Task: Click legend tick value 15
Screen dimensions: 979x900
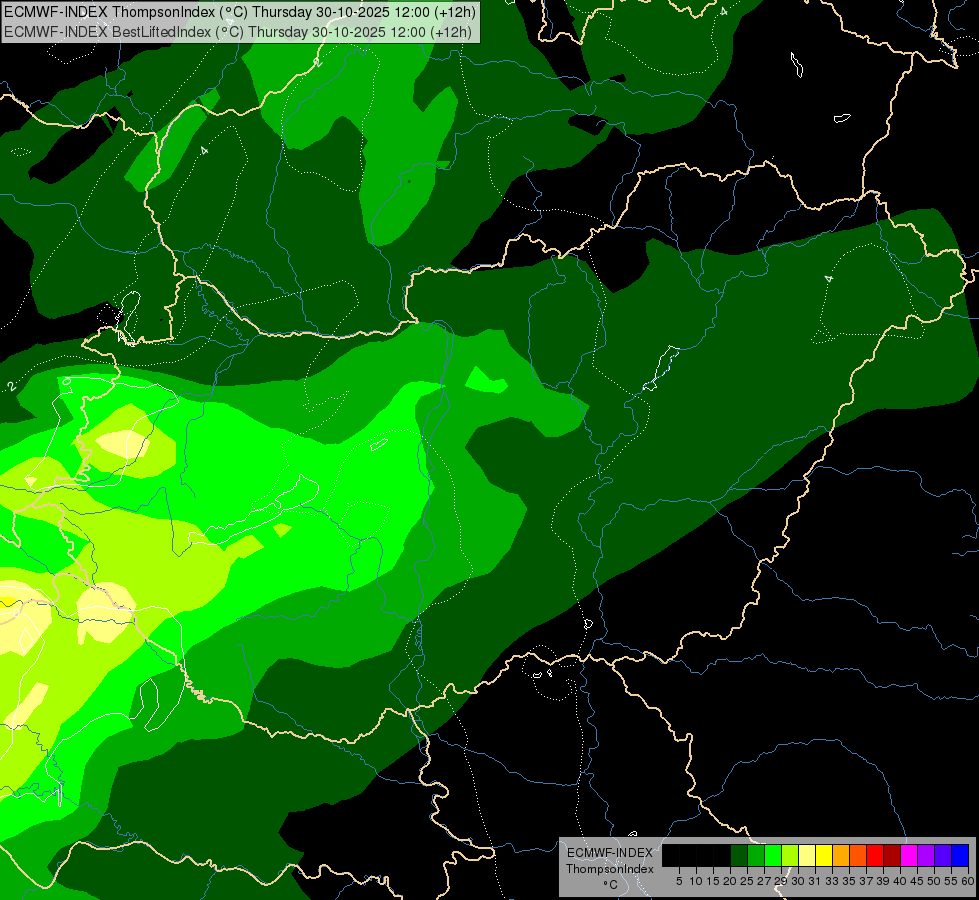Action: click(x=713, y=881)
